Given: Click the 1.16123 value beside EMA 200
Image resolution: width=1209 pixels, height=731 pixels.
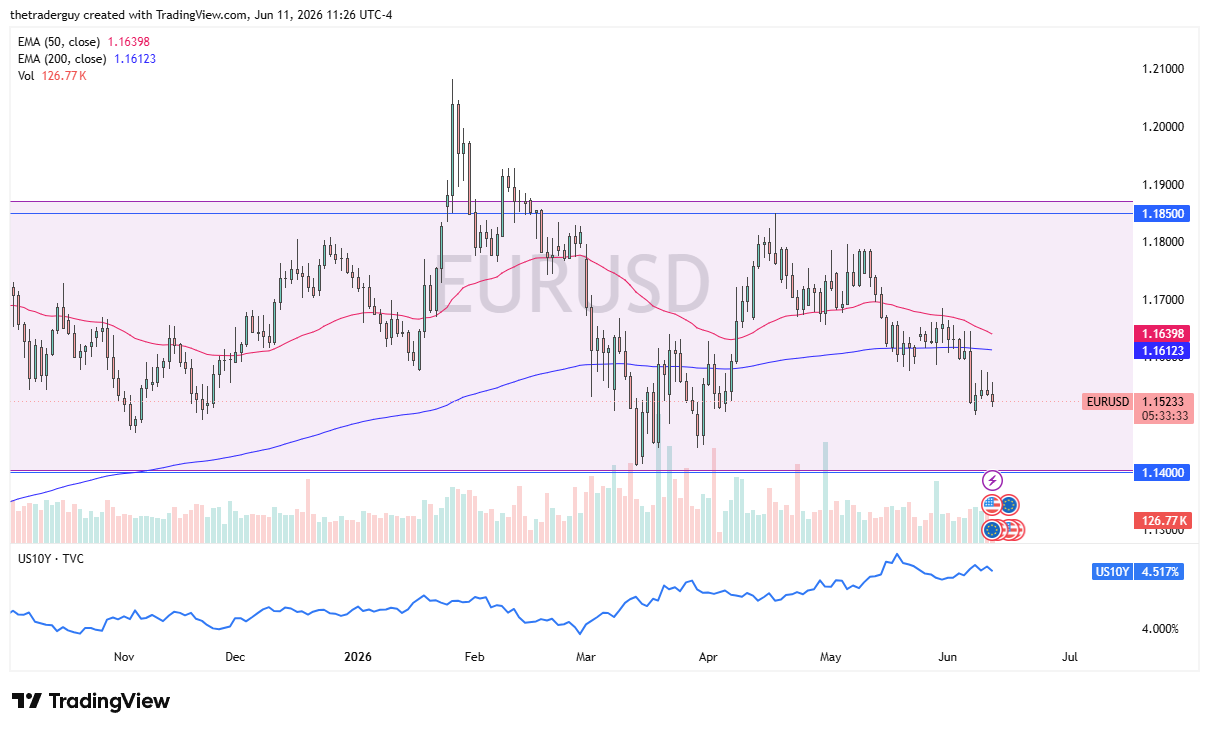Looking at the screenshot, I should [134, 59].
